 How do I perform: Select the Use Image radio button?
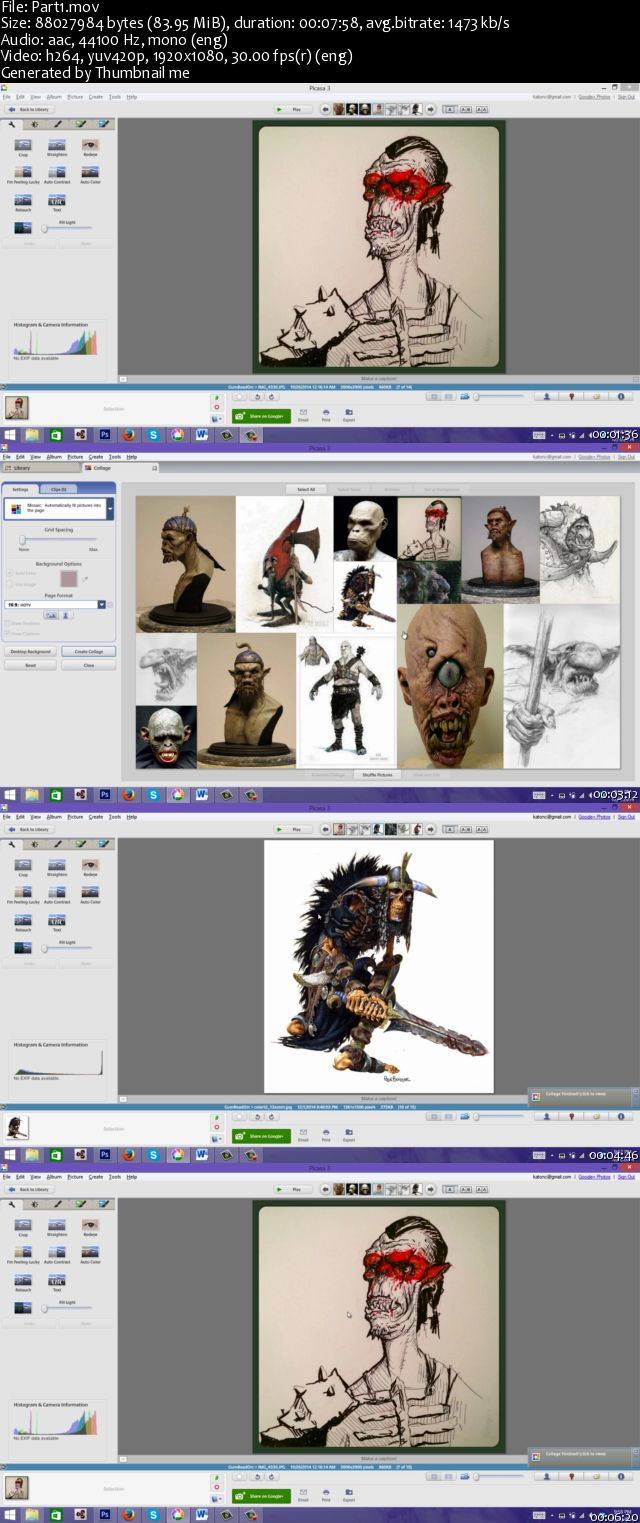pos(10,582)
